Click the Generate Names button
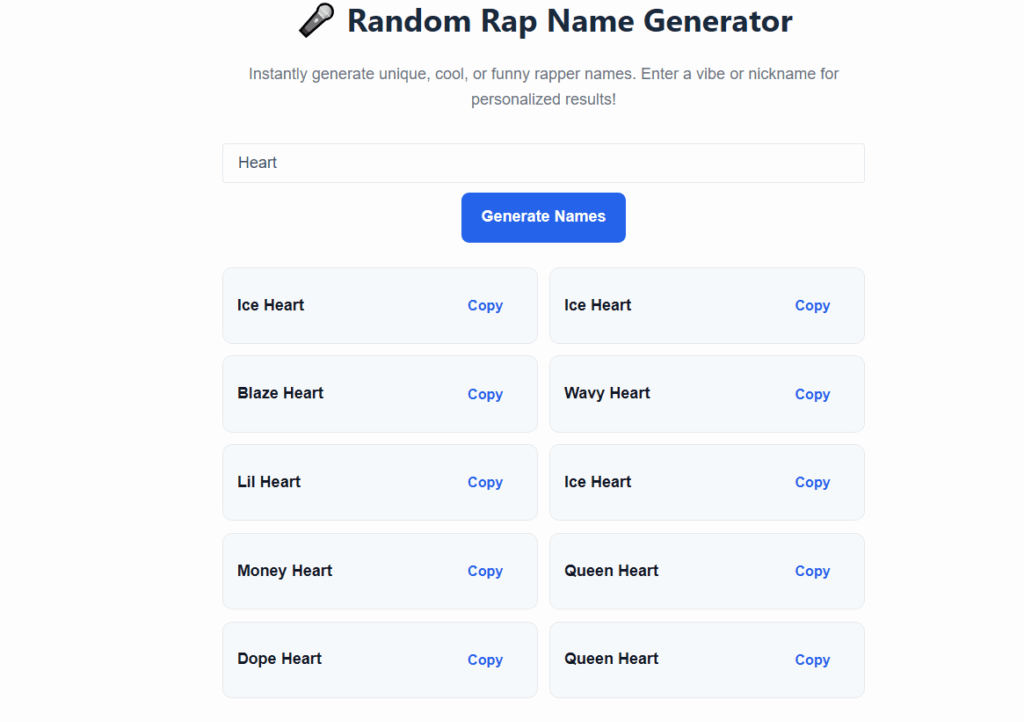 click(x=543, y=217)
